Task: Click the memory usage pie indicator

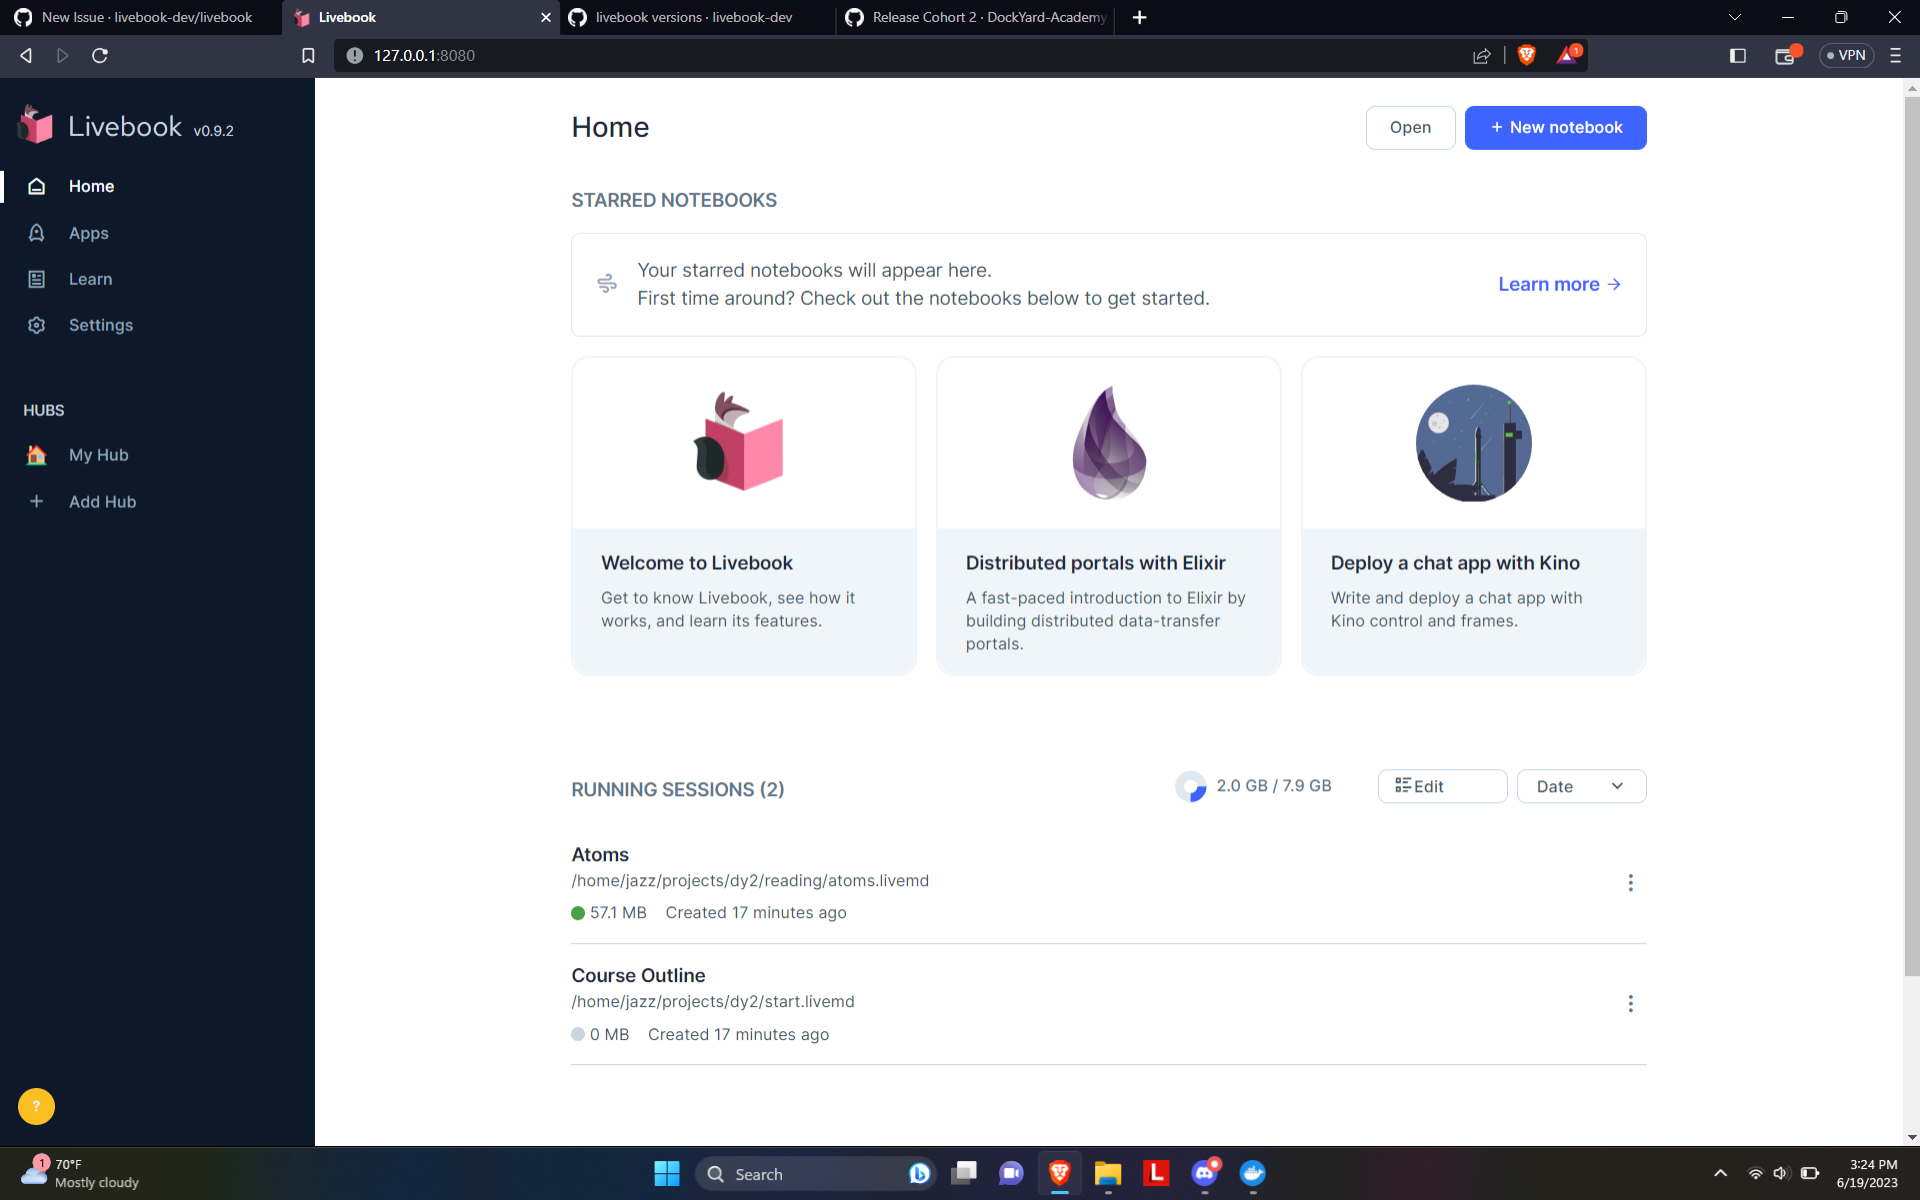Action: (x=1190, y=787)
